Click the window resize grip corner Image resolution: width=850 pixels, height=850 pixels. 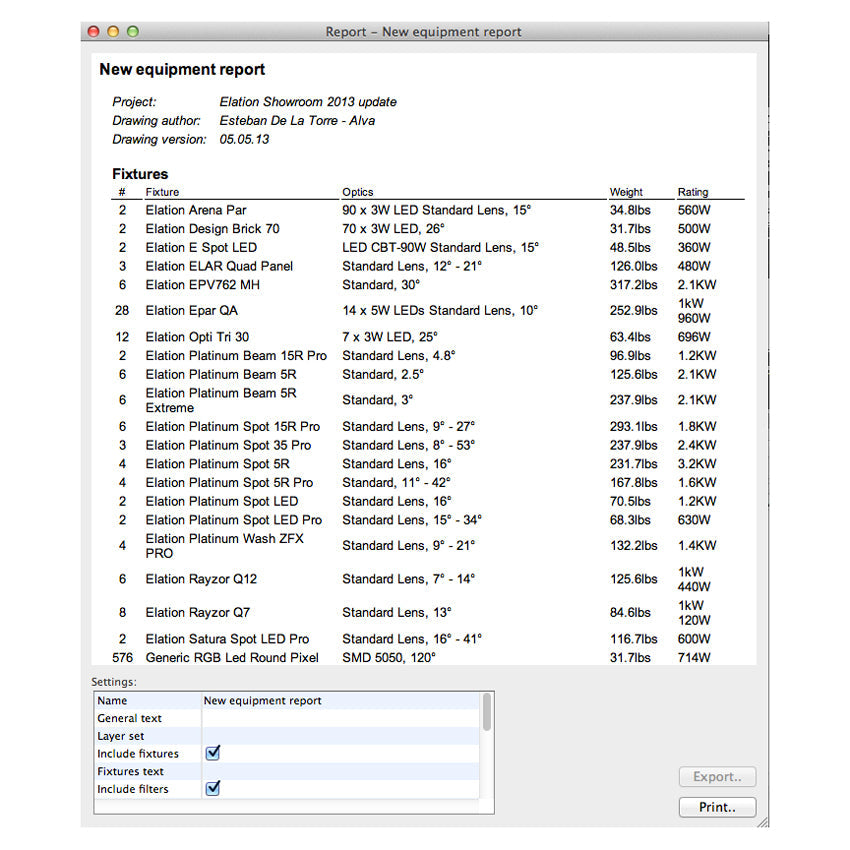[x=762, y=821]
